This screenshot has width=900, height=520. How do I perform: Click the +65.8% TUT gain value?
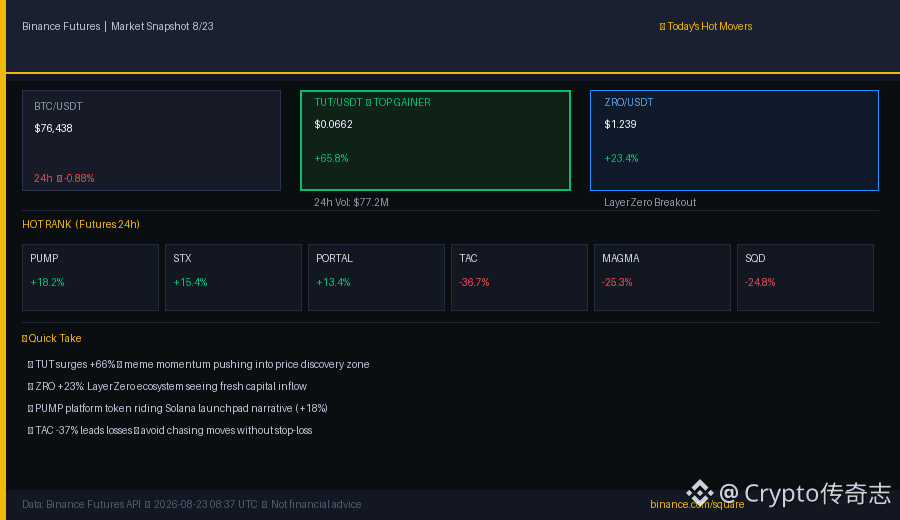[x=331, y=158]
